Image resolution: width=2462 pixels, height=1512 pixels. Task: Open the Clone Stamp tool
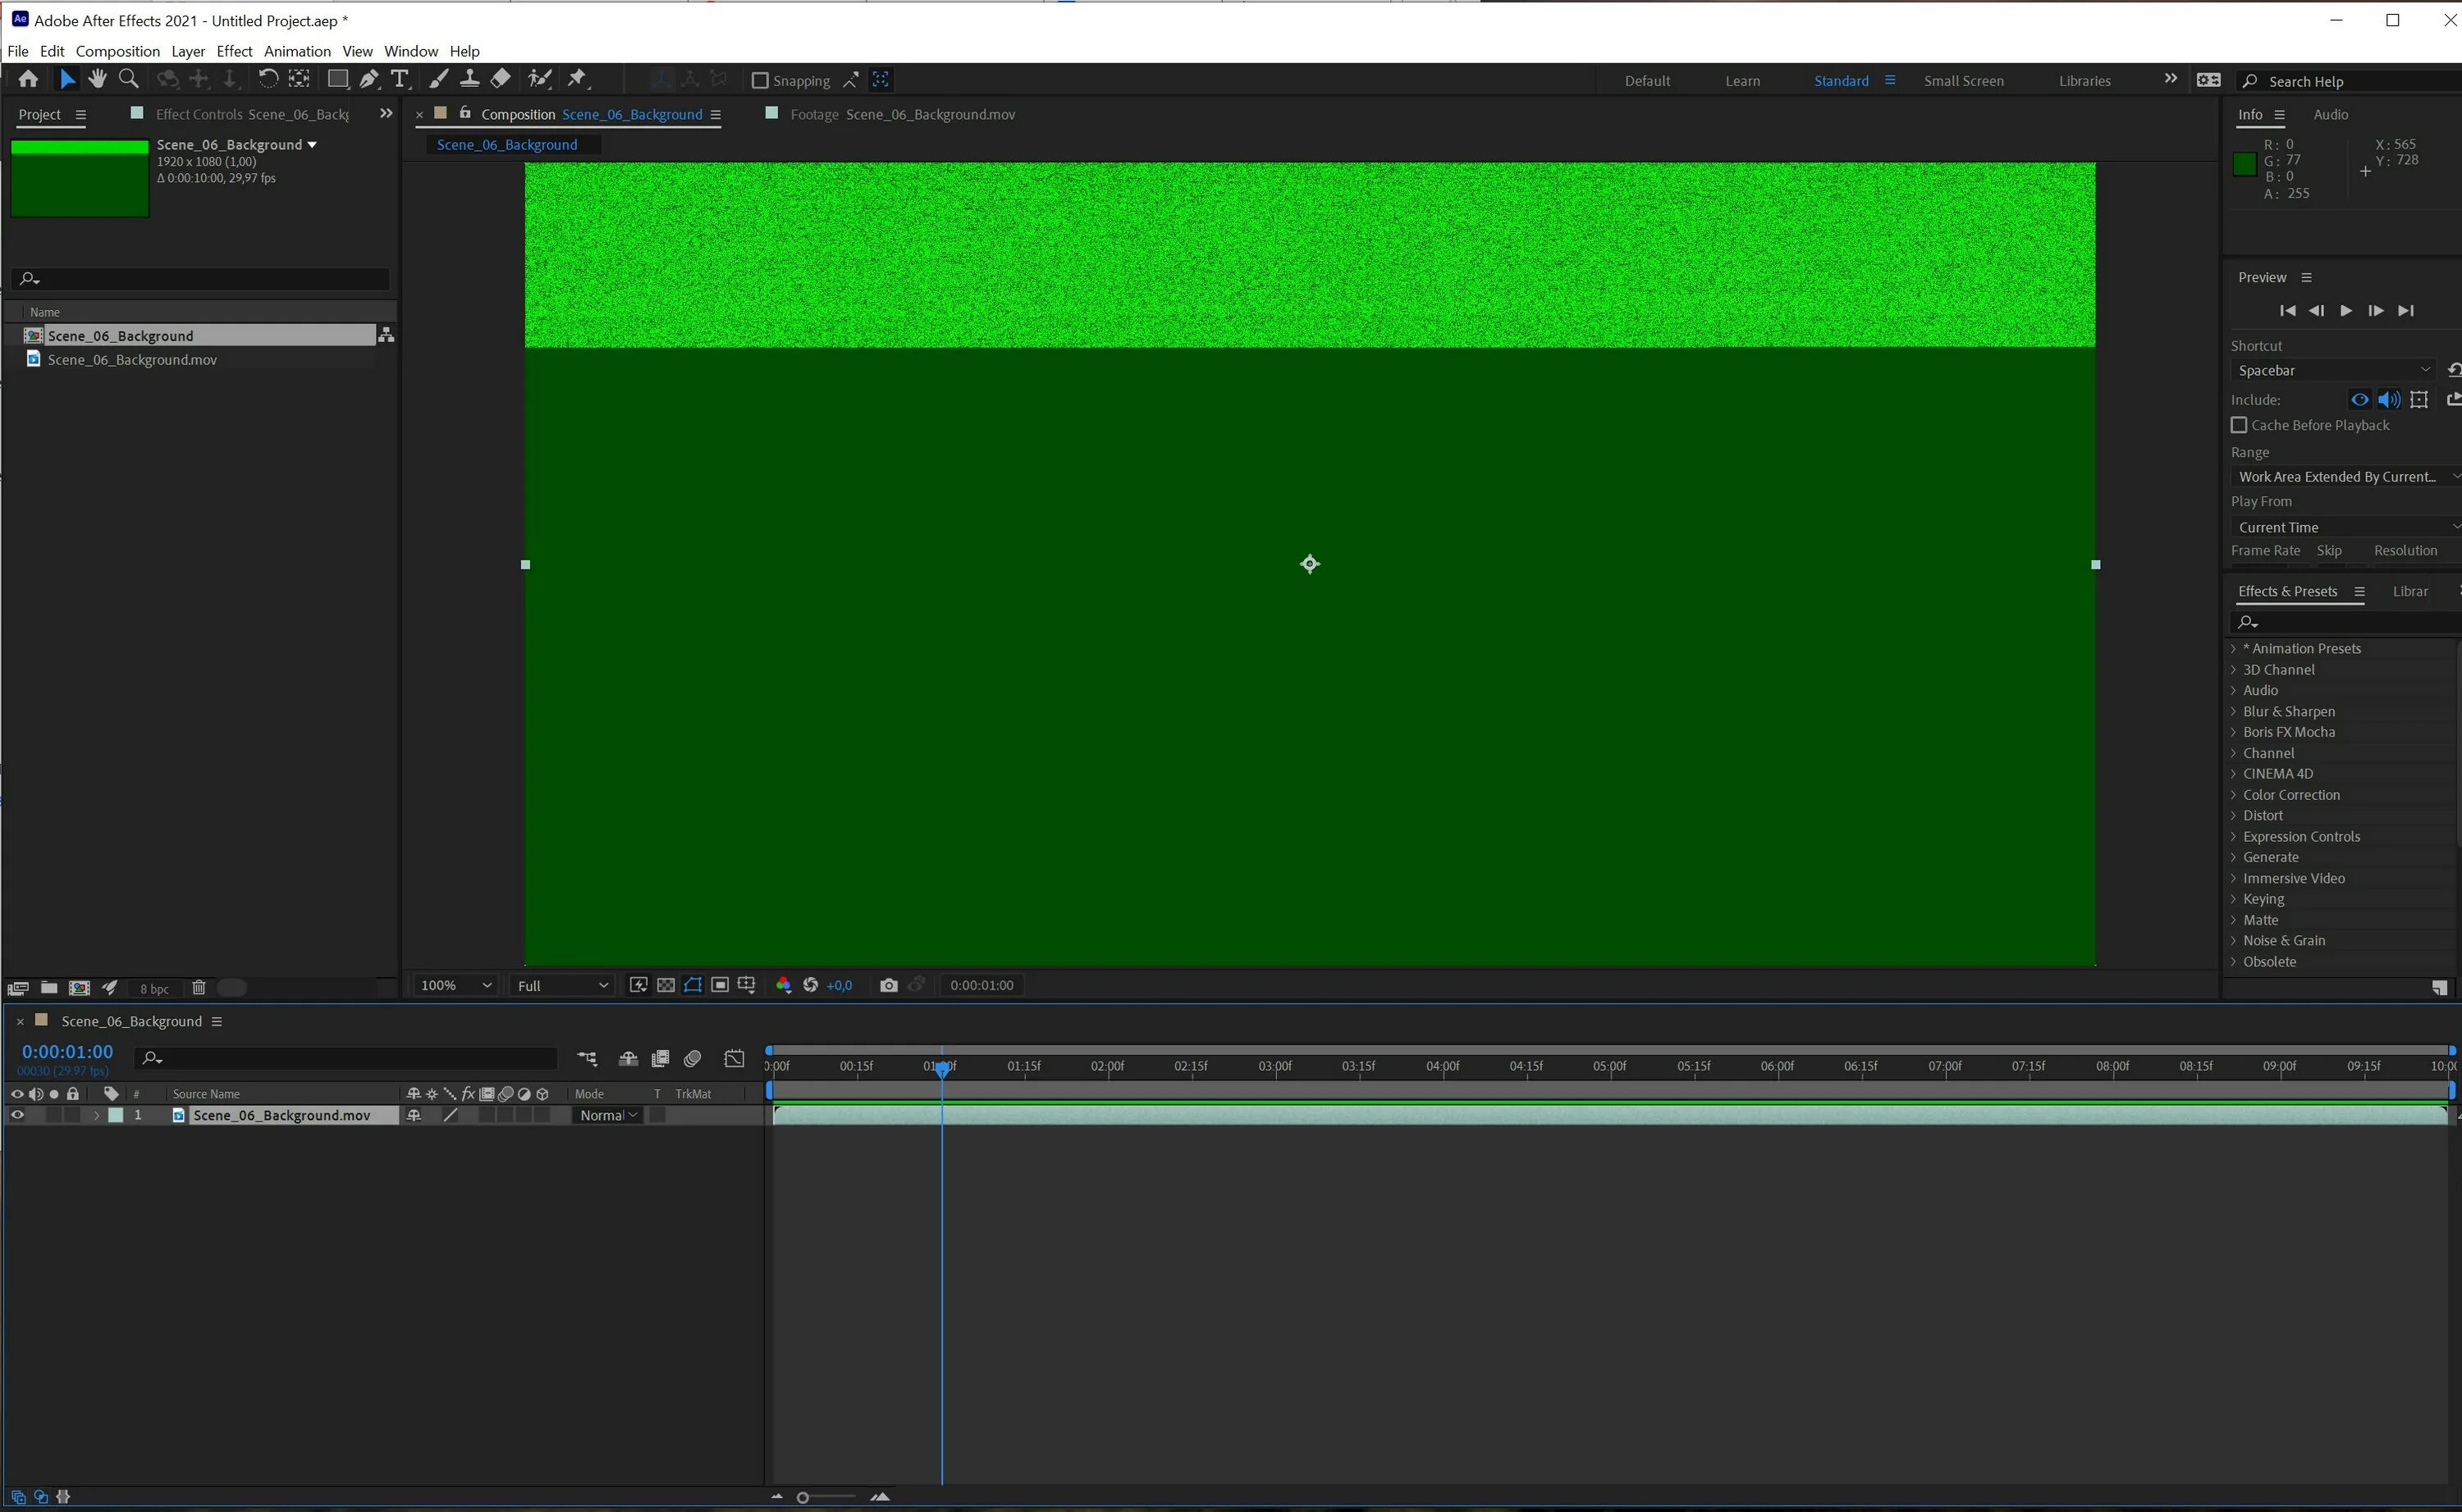pyautogui.click(x=471, y=79)
